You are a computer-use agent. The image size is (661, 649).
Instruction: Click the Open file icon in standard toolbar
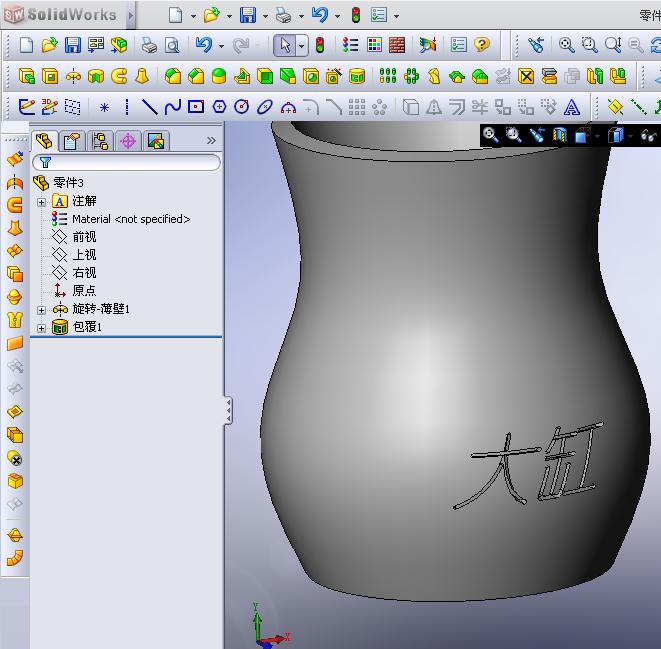[x=49, y=45]
